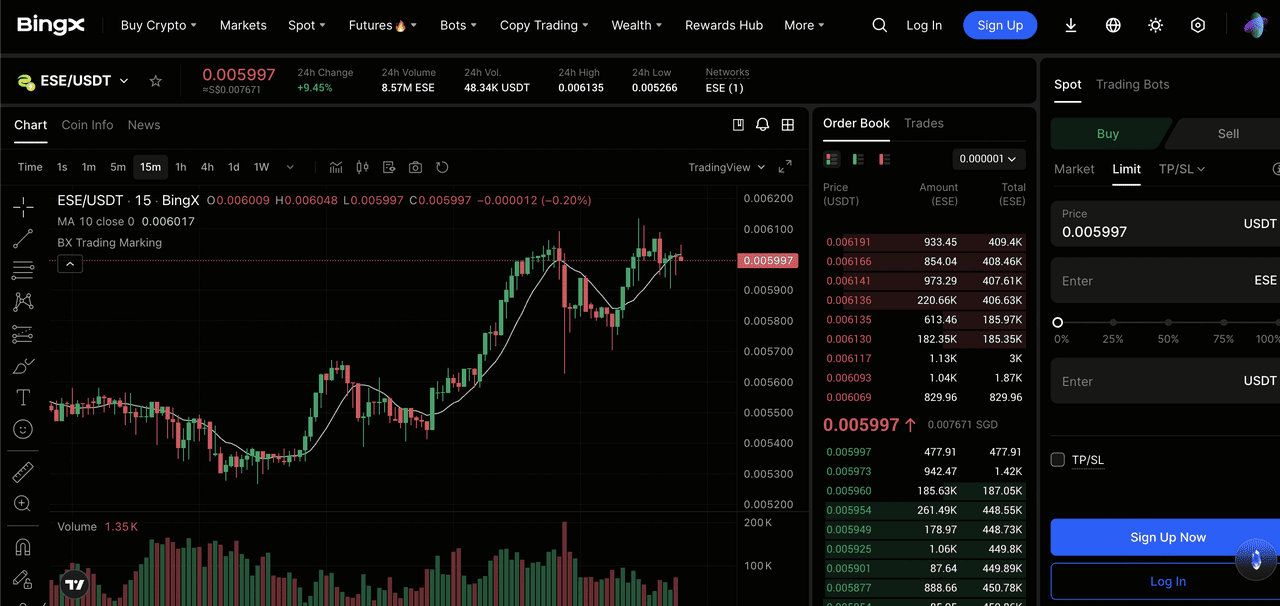Click the 50% mark on amount slider
This screenshot has height=606, width=1280.
pyautogui.click(x=1168, y=323)
